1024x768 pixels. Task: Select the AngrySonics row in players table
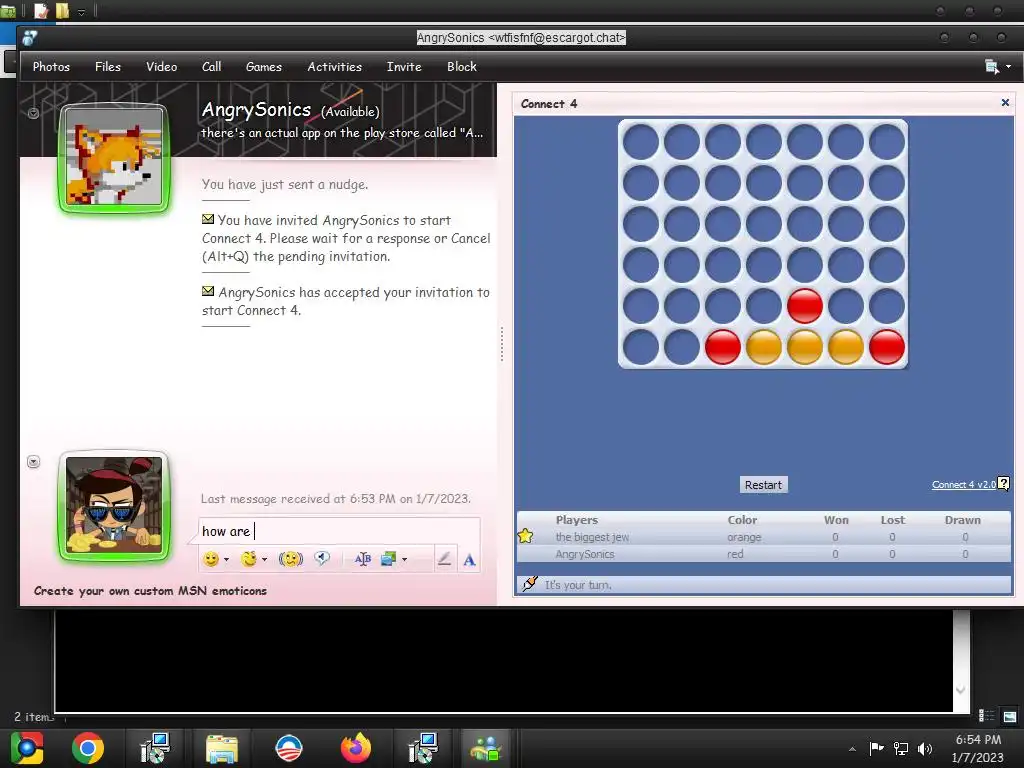764,554
